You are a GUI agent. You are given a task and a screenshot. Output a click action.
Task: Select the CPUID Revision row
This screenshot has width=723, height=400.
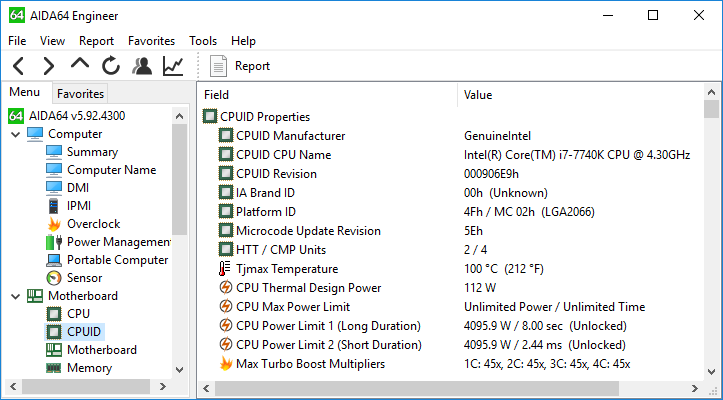pos(452,174)
